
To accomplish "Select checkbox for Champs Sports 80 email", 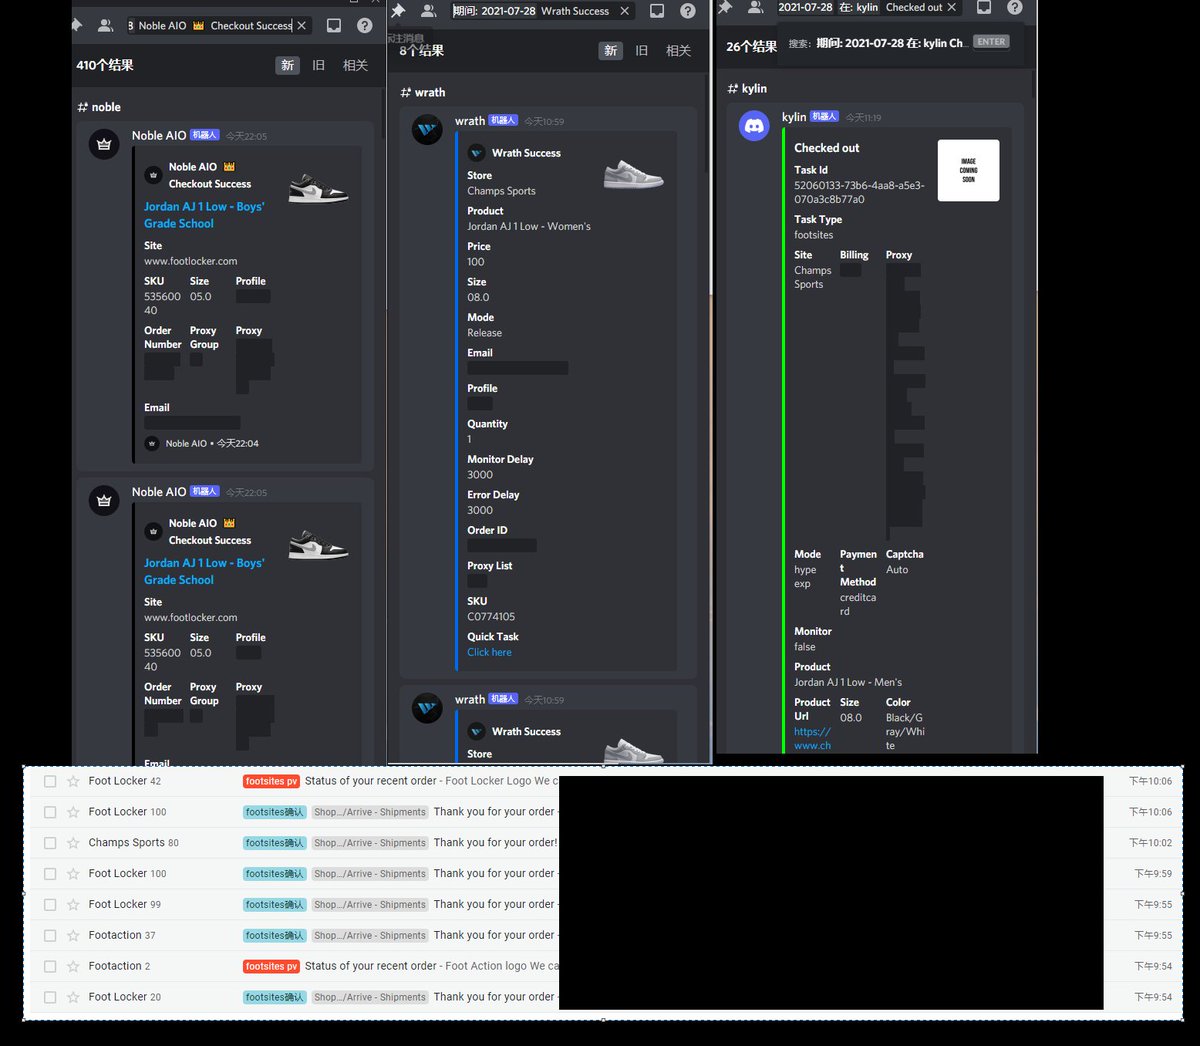I will click(x=50, y=843).
